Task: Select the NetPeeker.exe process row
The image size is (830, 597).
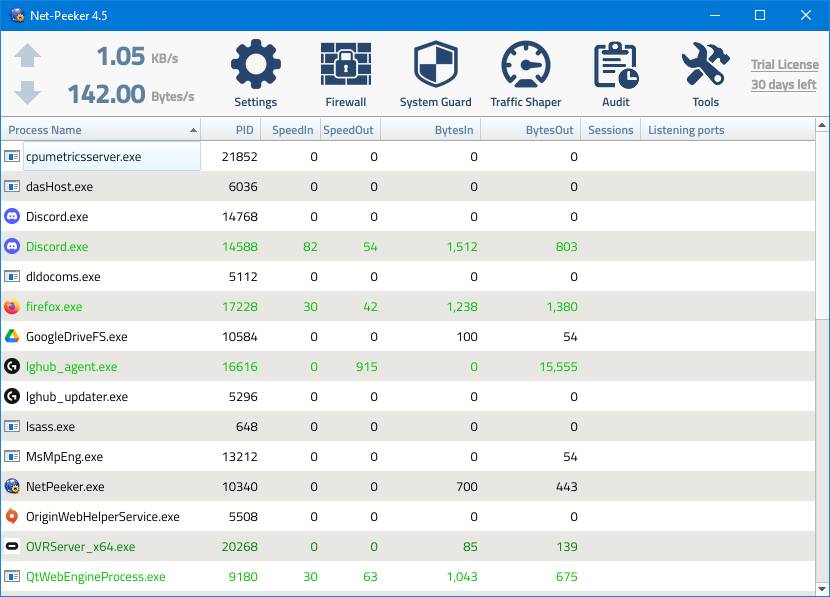Action: [408, 486]
